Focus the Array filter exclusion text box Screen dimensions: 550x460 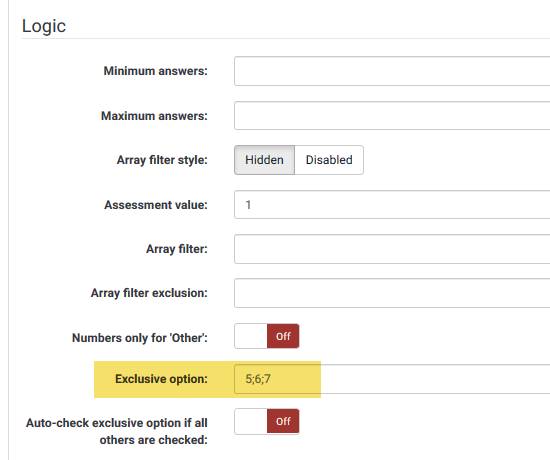[392, 293]
